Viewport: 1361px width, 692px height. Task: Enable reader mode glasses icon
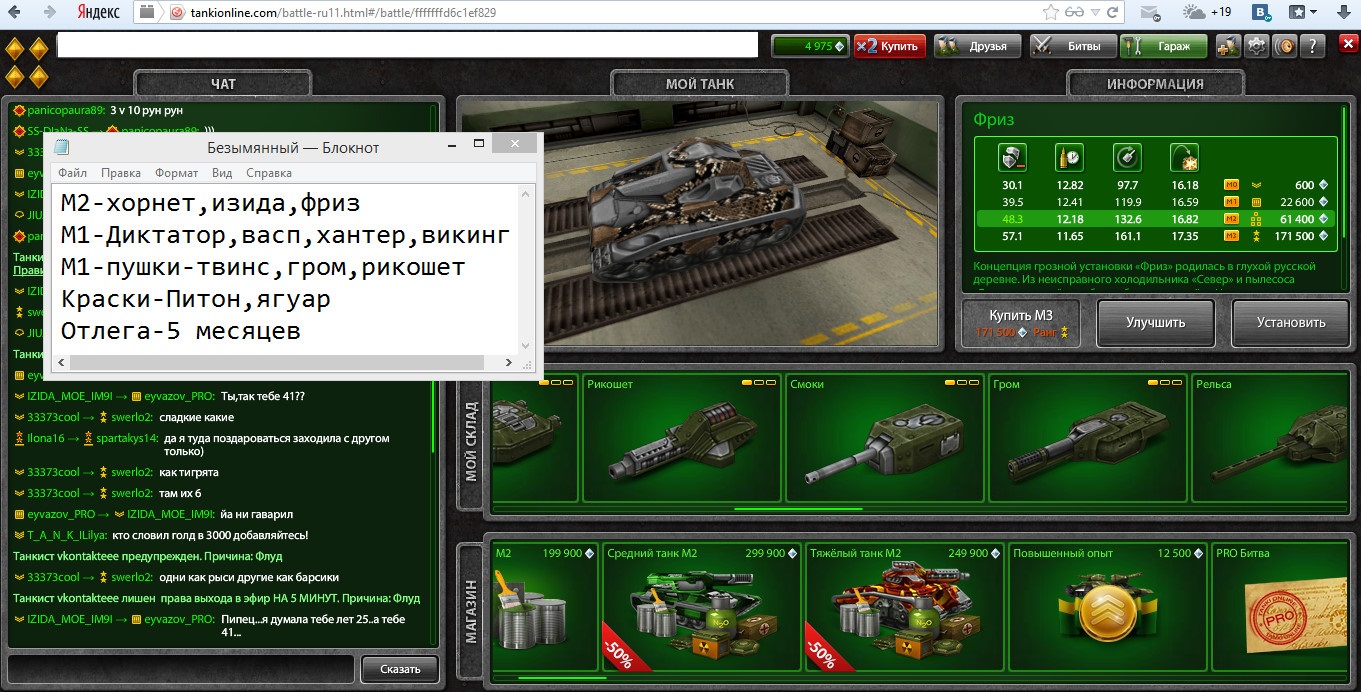(x=1076, y=13)
